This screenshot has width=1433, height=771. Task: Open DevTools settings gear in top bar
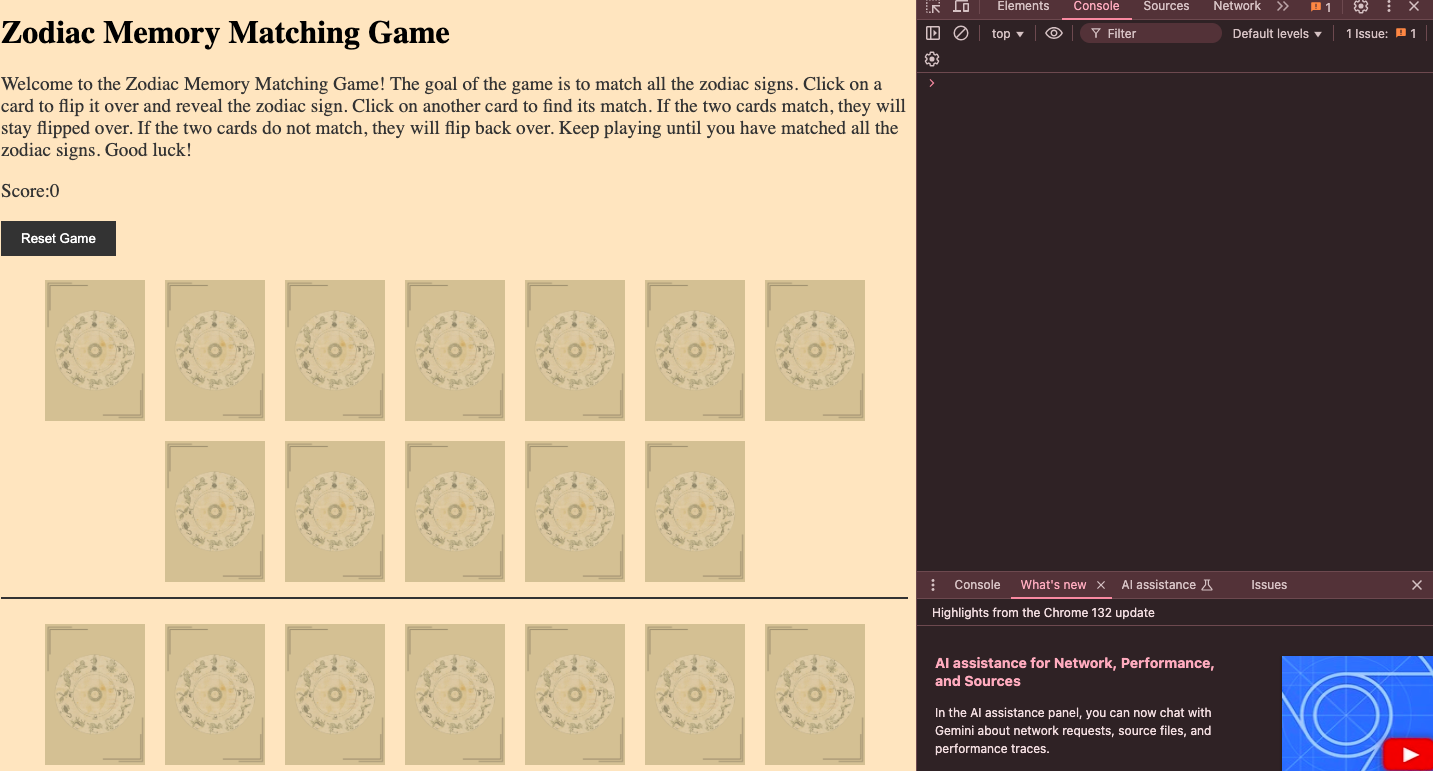[1361, 7]
